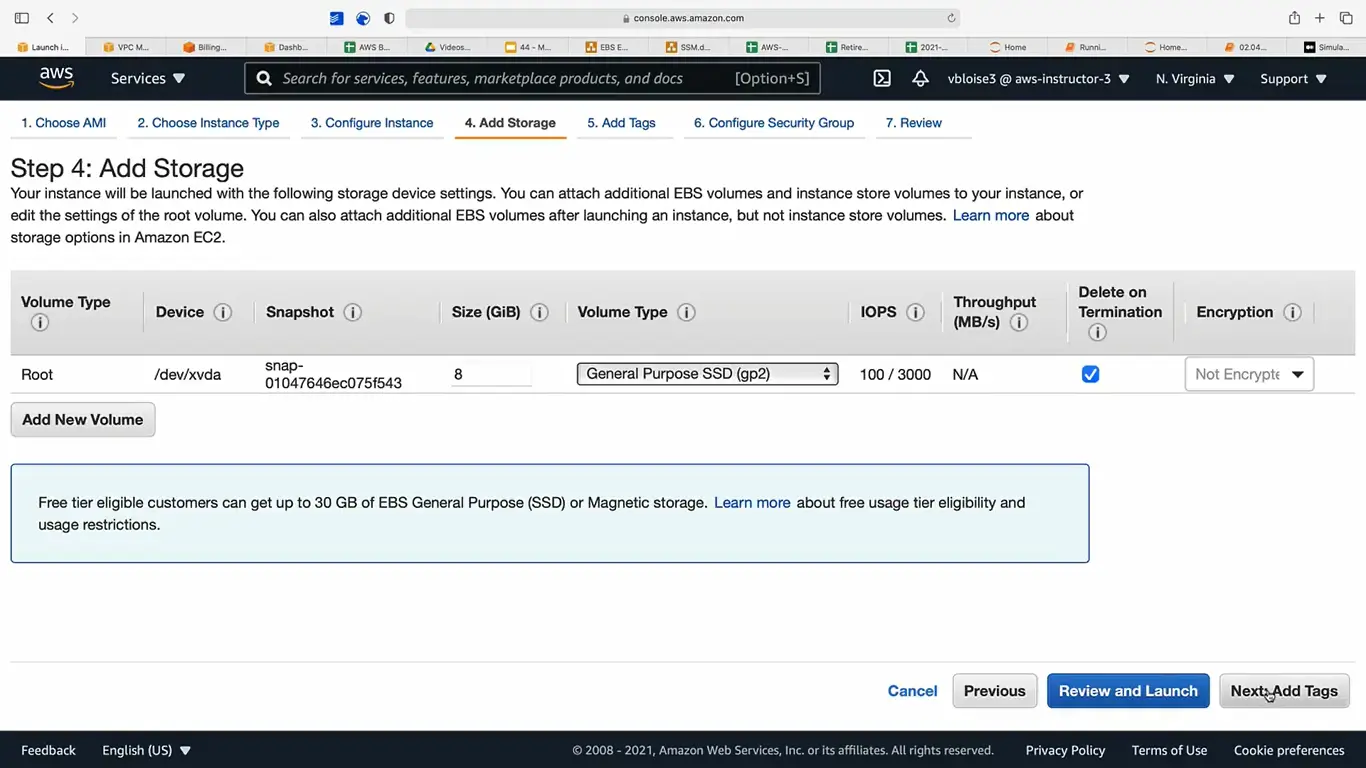1366x768 pixels.
Task: Open the notifications bell
Action: 920,78
